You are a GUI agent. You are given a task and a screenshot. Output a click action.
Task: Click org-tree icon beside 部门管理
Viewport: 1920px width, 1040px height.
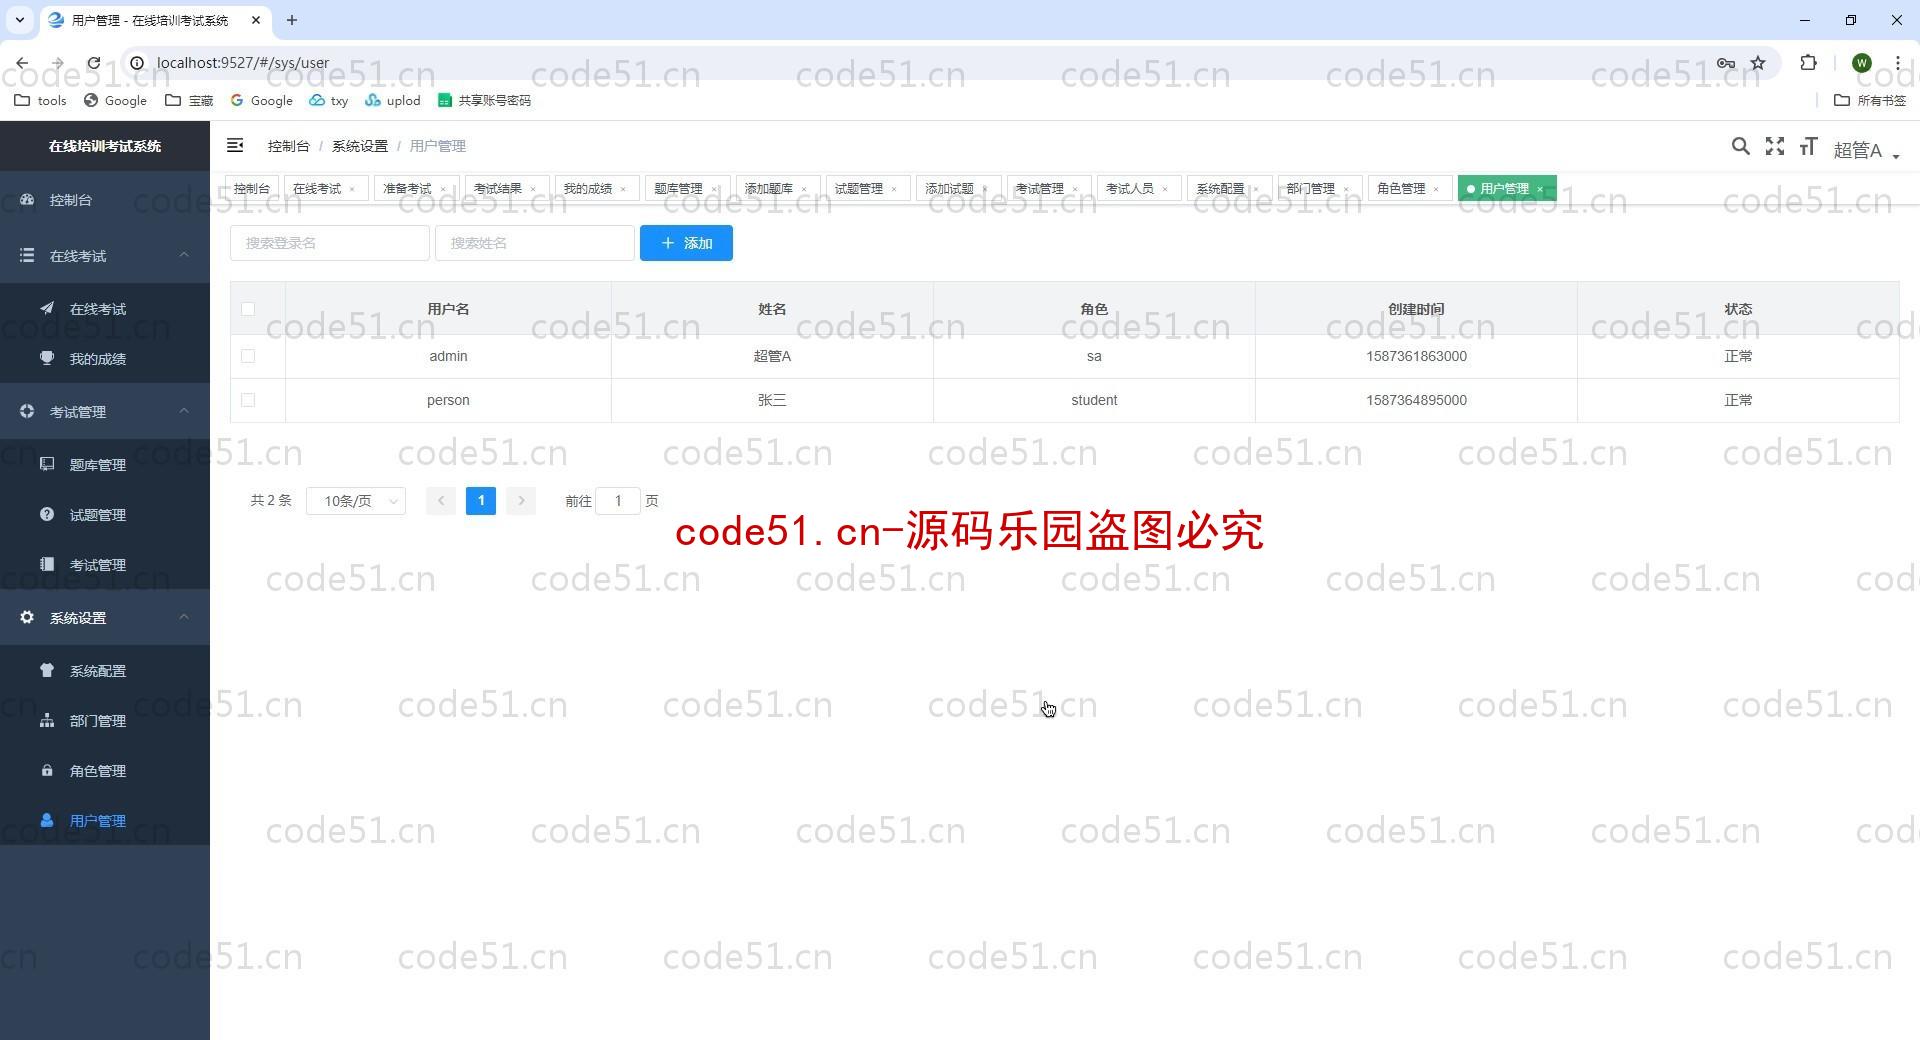[47, 720]
